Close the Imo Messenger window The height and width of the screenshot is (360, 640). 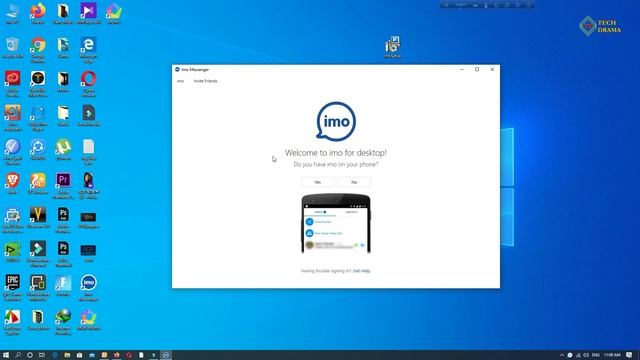click(492, 69)
